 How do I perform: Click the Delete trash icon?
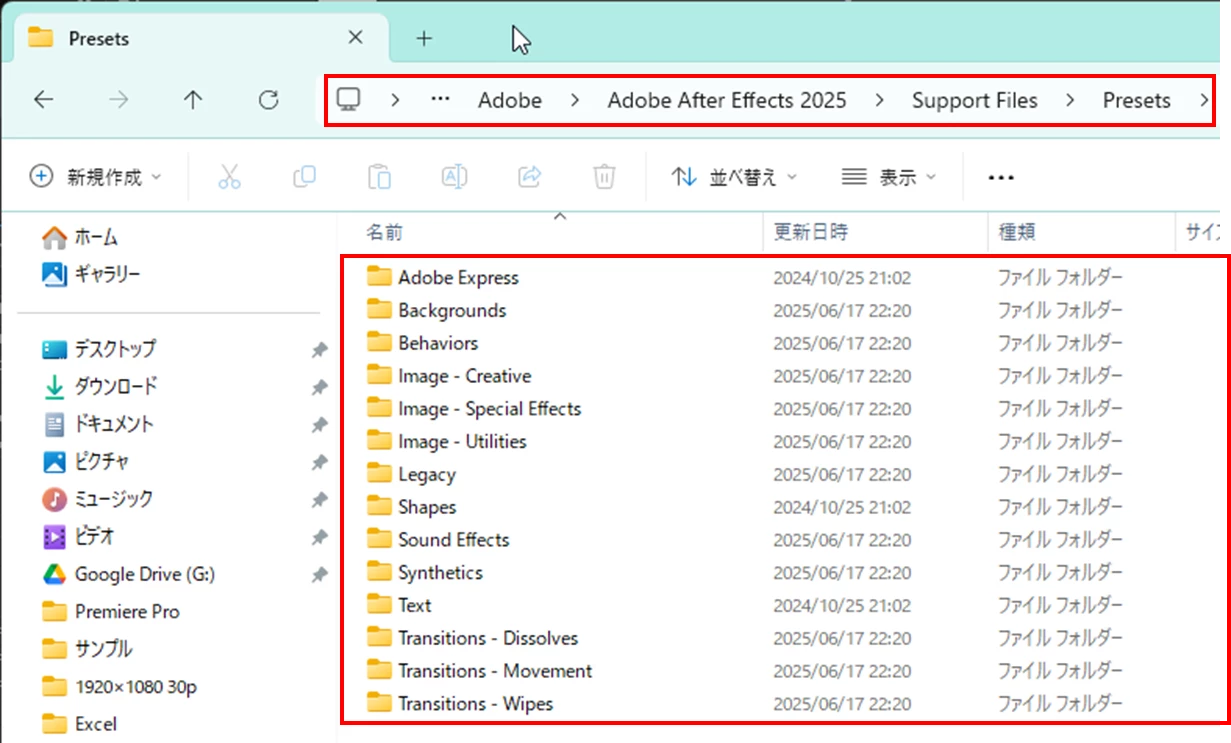pos(604,177)
